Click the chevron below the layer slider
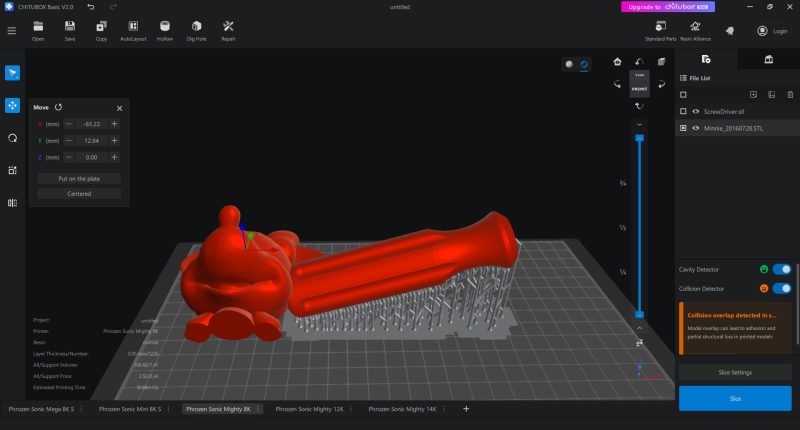This screenshot has height=430, width=800. click(639, 328)
